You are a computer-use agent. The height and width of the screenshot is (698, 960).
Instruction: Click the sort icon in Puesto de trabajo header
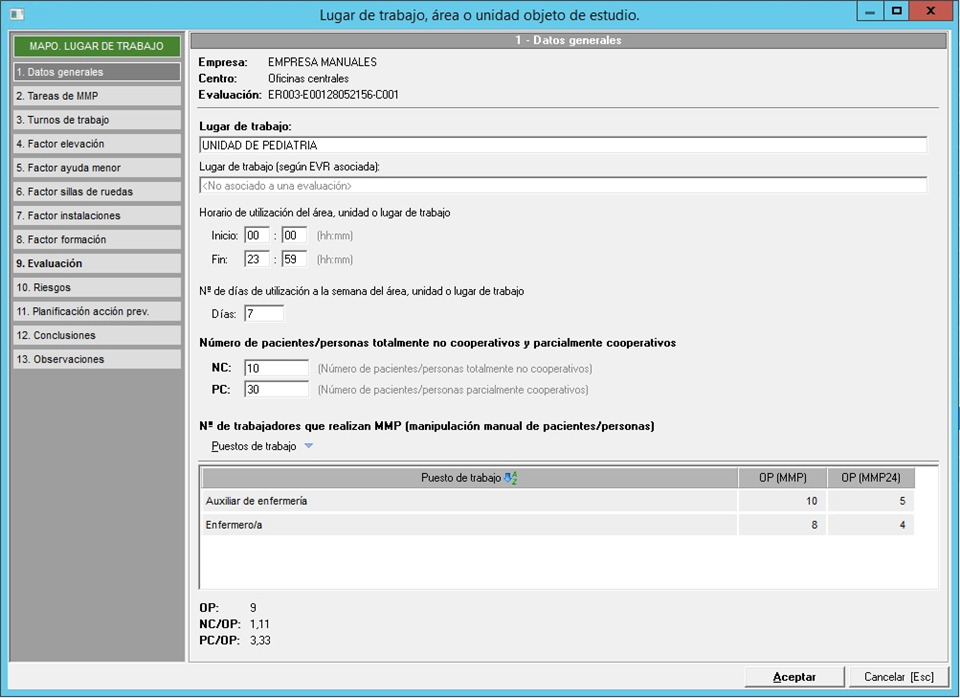pyautogui.click(x=511, y=478)
